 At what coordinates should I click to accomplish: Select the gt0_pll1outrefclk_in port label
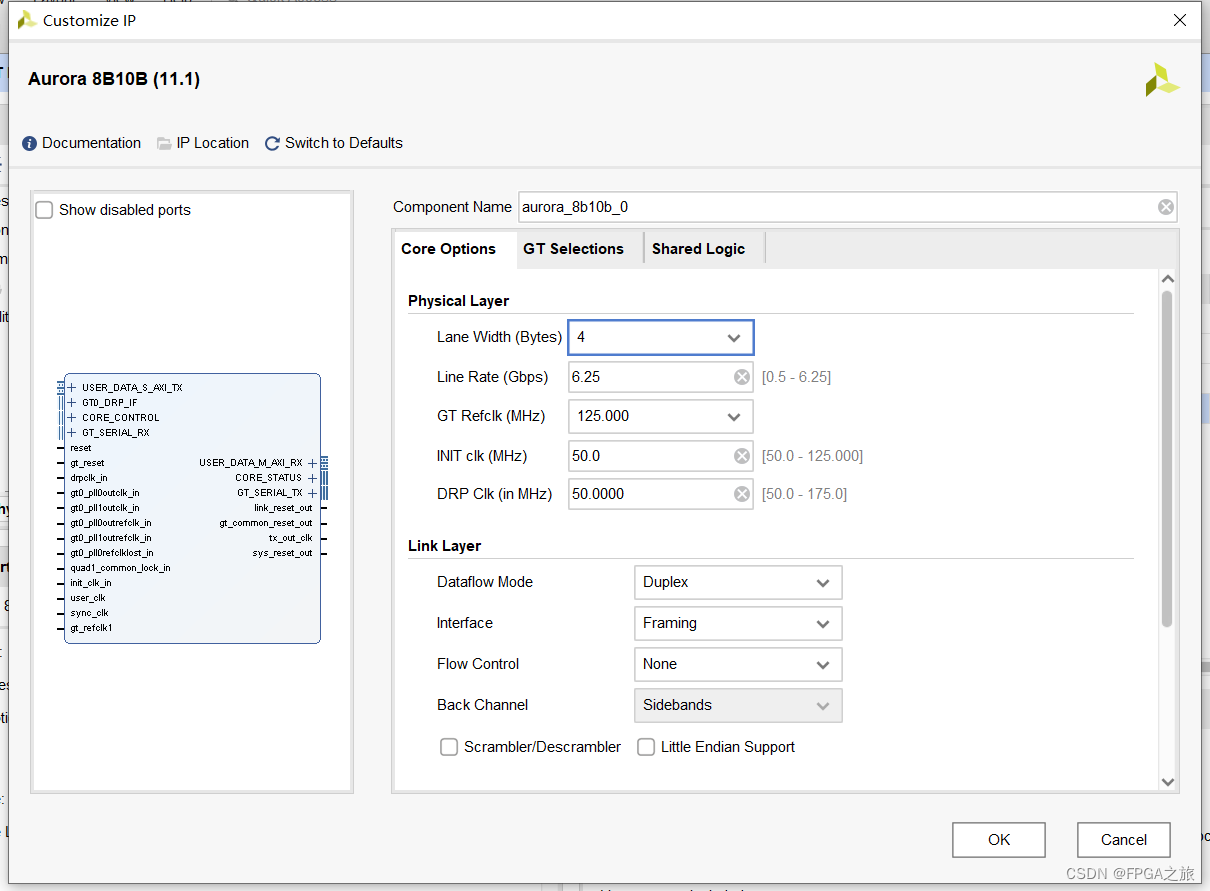coord(111,538)
